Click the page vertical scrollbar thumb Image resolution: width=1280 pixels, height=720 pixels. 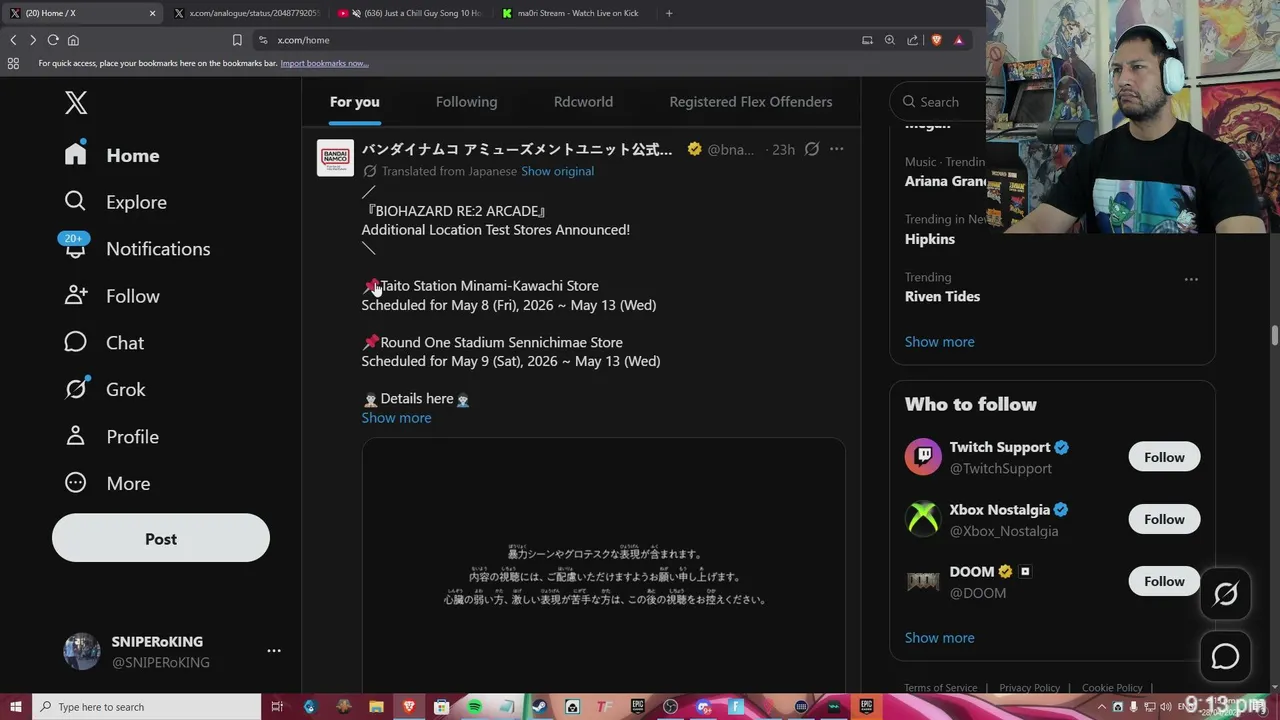(1274, 335)
